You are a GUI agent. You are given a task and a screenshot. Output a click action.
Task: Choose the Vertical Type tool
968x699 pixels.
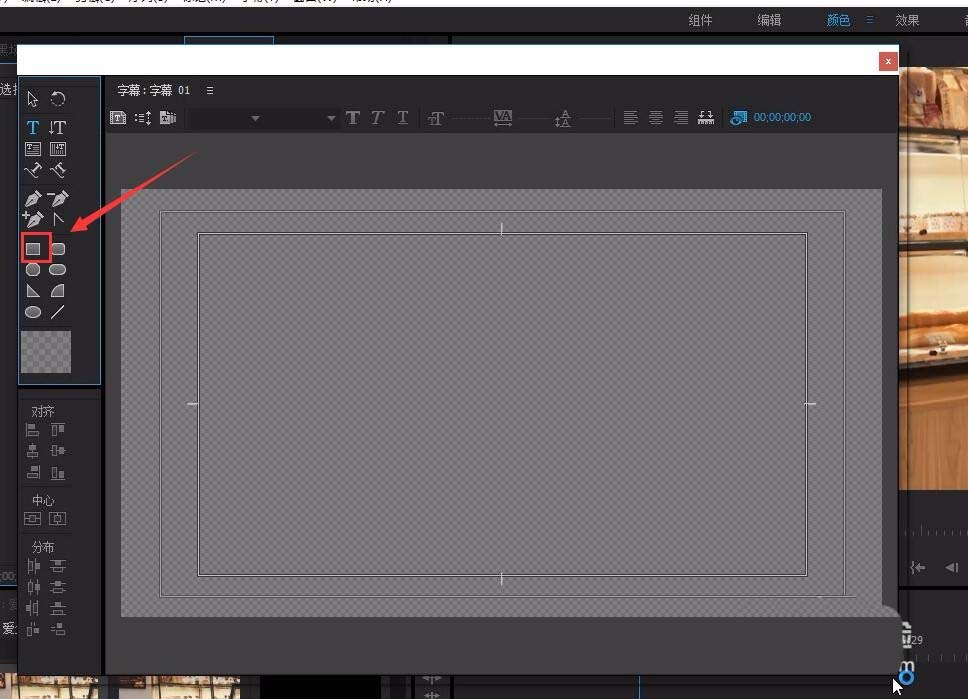[57, 127]
